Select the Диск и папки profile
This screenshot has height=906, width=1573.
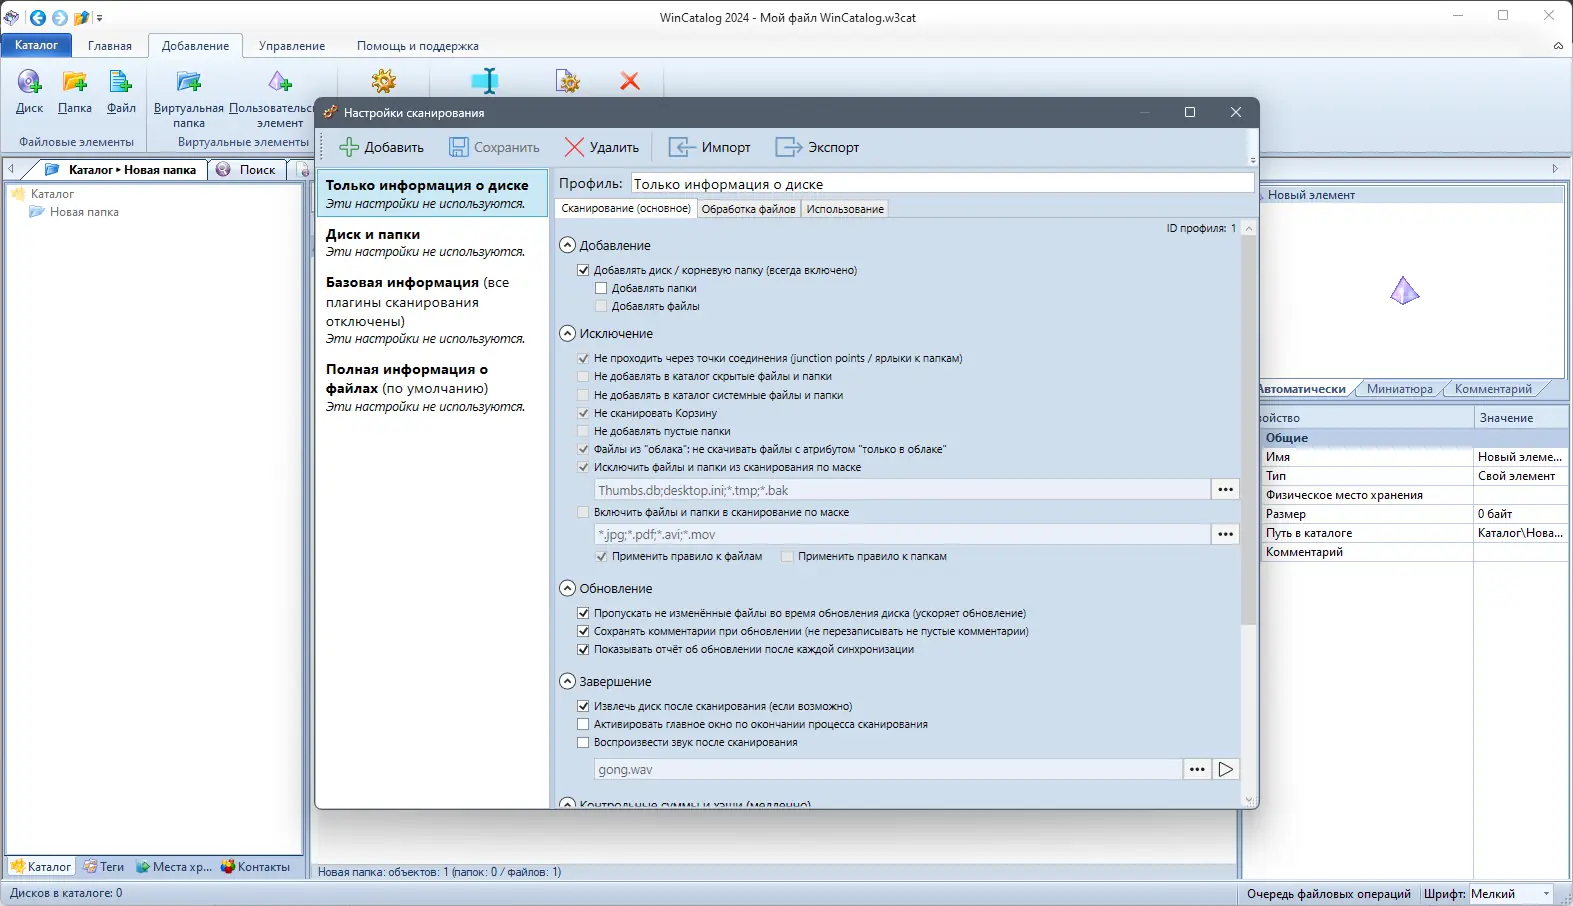tap(432, 243)
